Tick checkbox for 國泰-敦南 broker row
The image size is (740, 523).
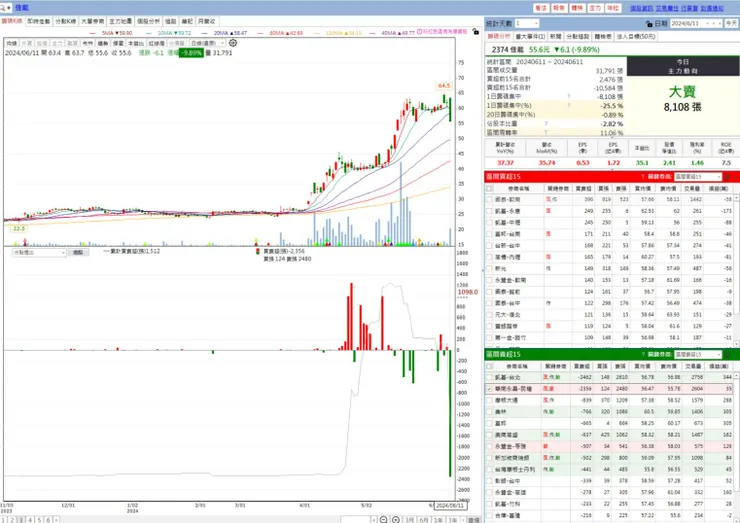point(489,200)
